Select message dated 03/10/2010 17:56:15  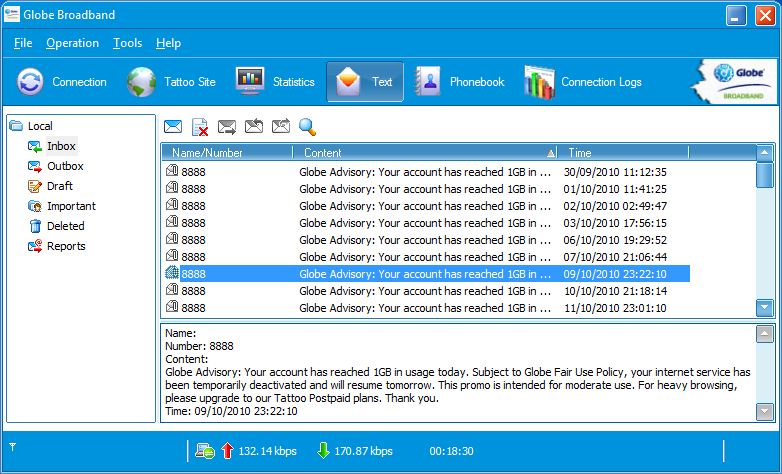425,223
